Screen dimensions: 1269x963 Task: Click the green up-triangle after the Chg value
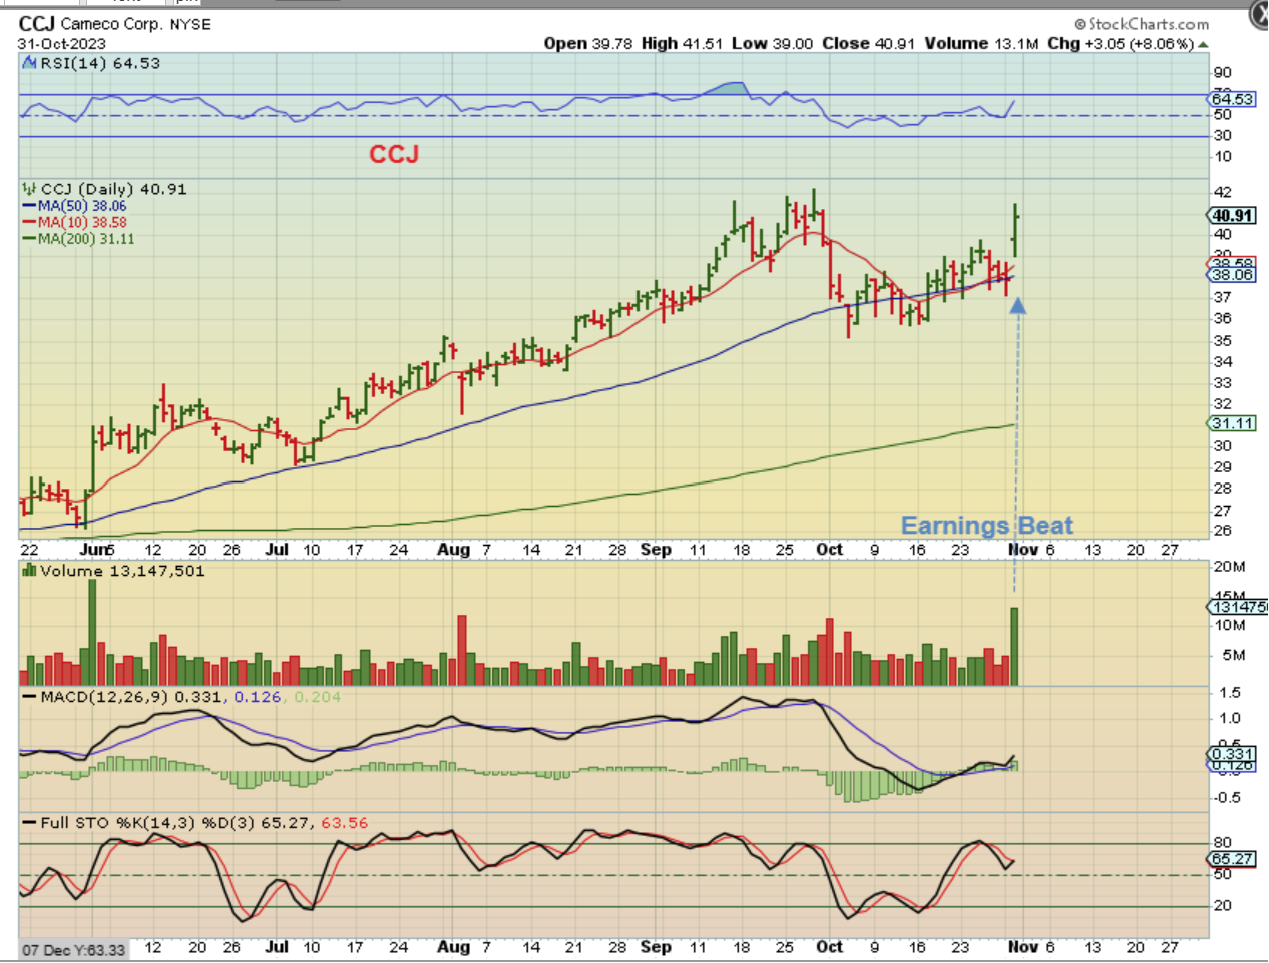pyautogui.click(x=1203, y=44)
